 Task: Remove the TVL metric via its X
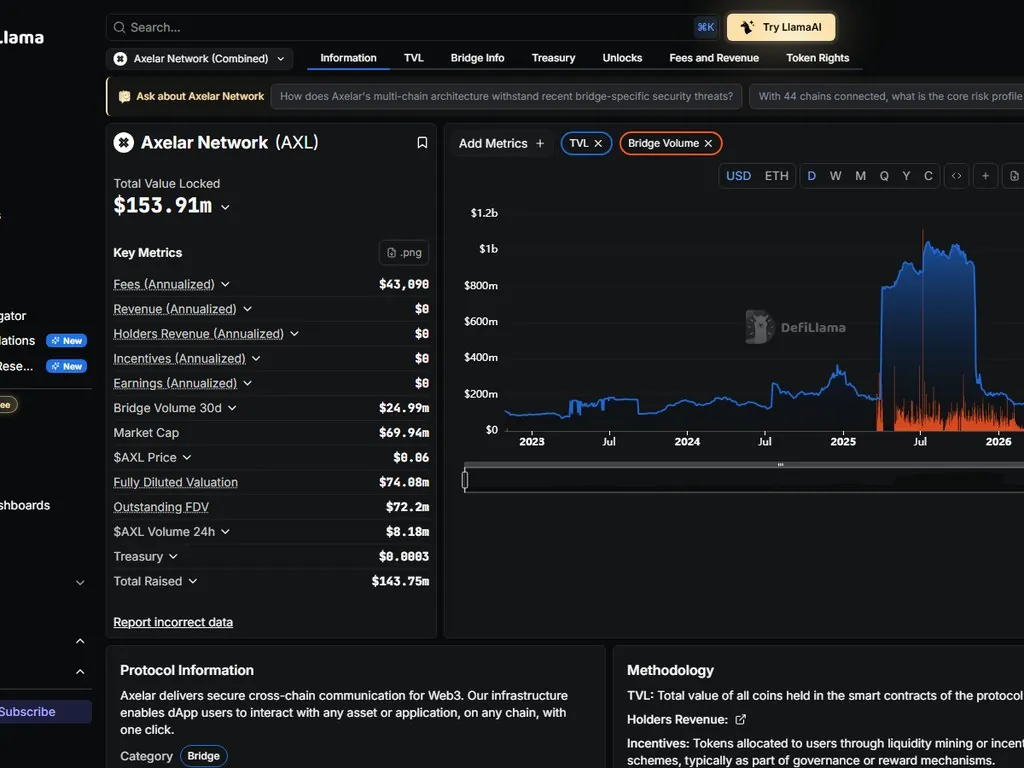[598, 144]
